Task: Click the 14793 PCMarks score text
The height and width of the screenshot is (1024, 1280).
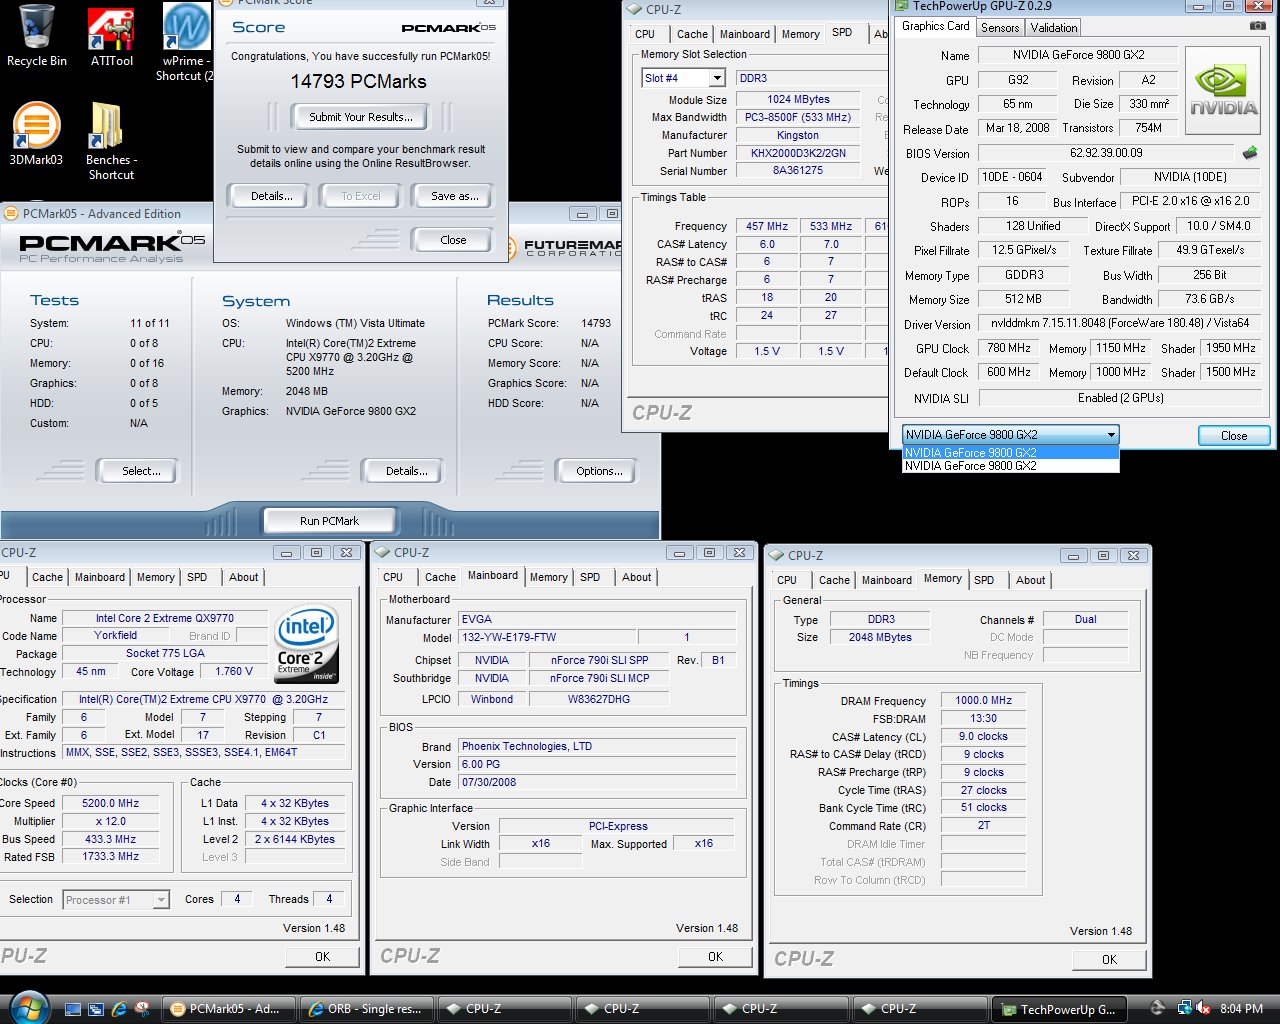Action: click(x=358, y=82)
